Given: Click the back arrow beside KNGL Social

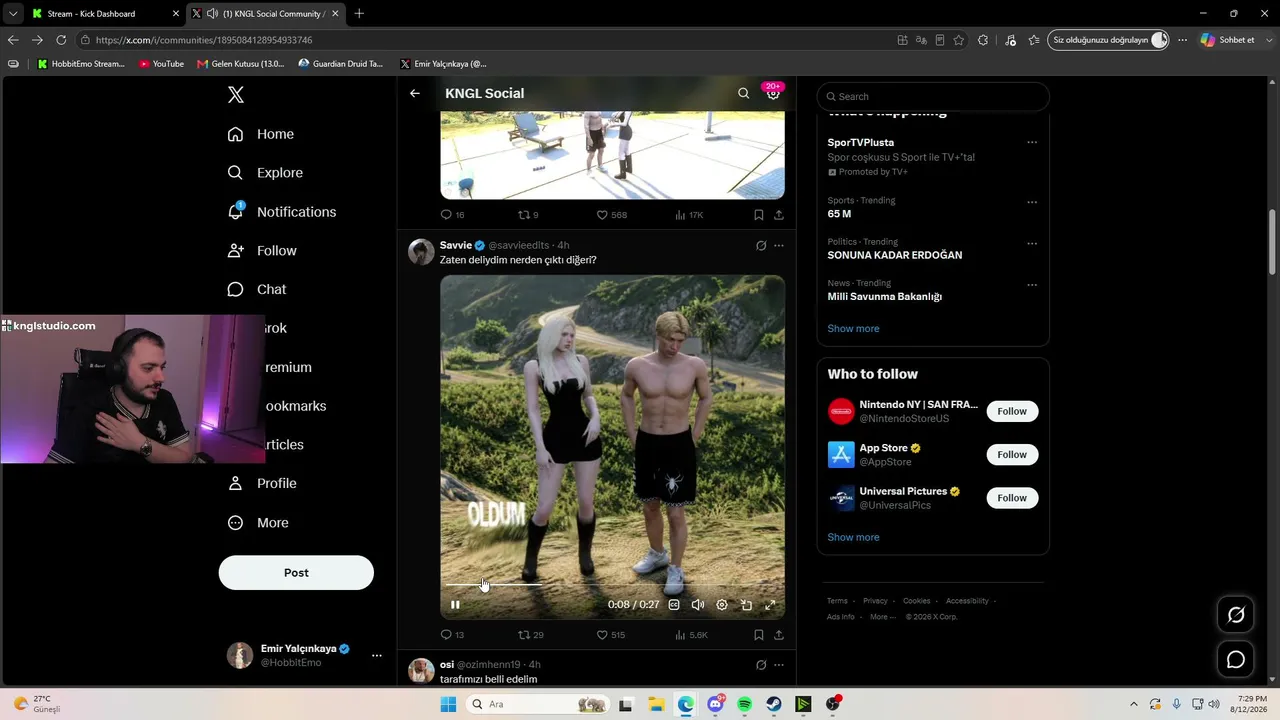Looking at the screenshot, I should (415, 93).
